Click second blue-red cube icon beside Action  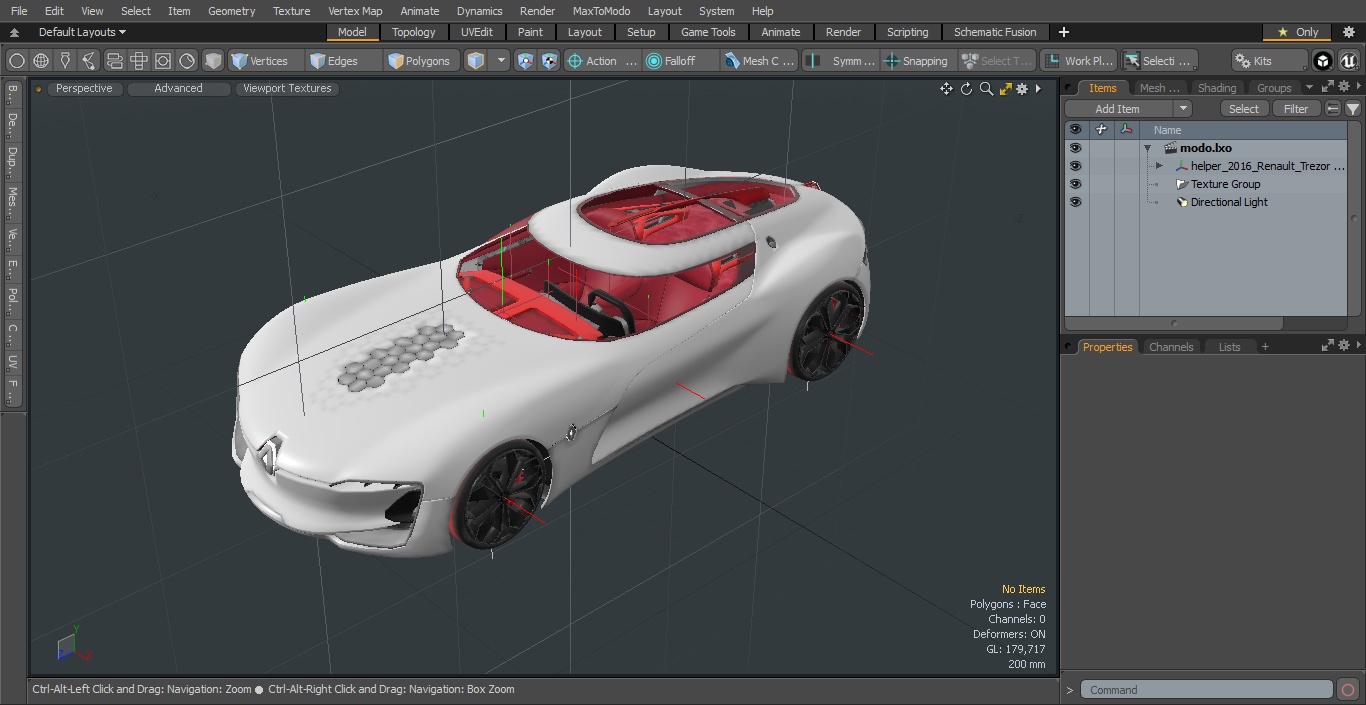(x=550, y=61)
